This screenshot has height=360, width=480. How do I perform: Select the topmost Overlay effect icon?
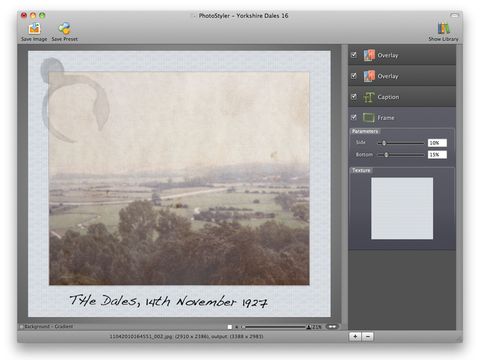[369, 55]
